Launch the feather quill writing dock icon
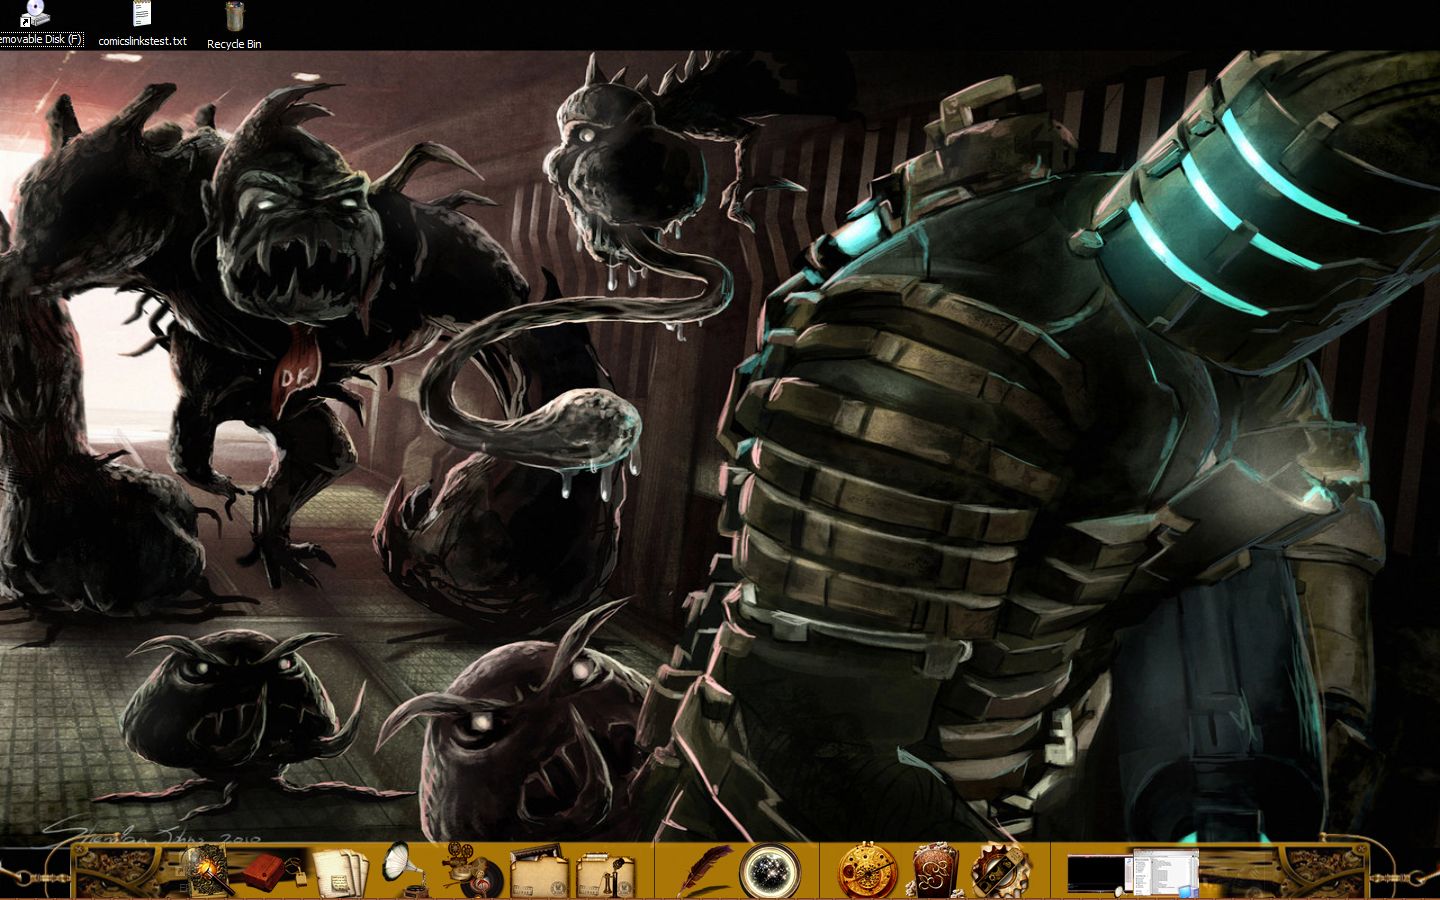Screen dimensions: 1440x900 704,871
